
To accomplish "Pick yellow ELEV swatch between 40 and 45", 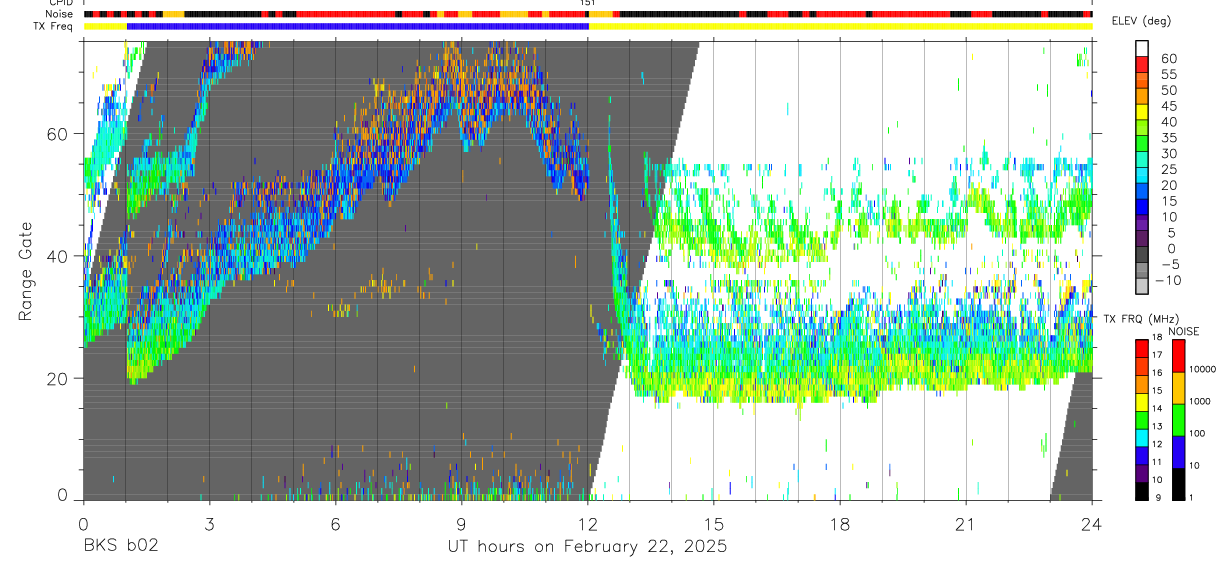I will (x=1142, y=114).
